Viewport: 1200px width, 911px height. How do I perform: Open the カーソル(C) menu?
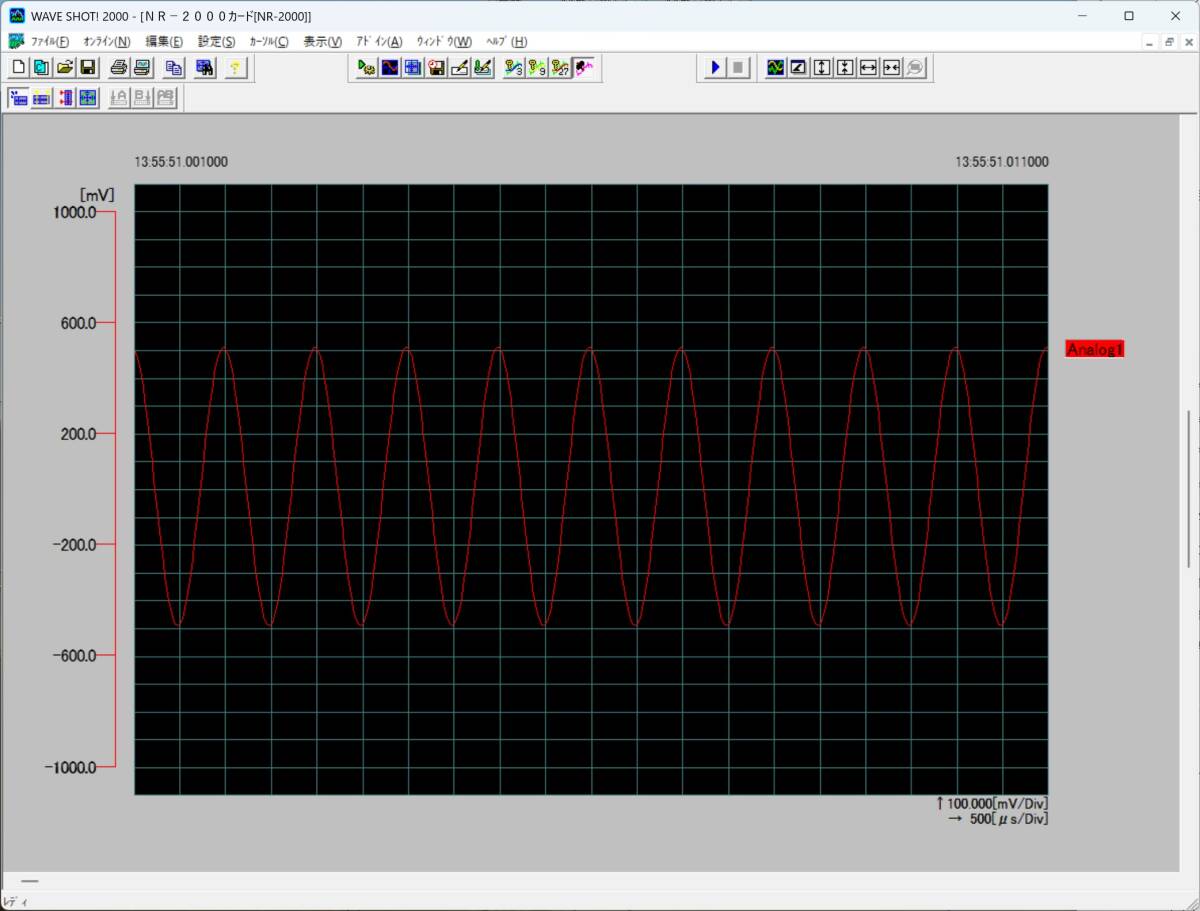[269, 42]
